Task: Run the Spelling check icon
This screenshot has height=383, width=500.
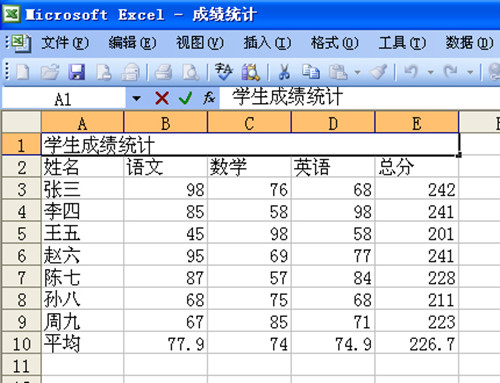Action: tap(223, 72)
